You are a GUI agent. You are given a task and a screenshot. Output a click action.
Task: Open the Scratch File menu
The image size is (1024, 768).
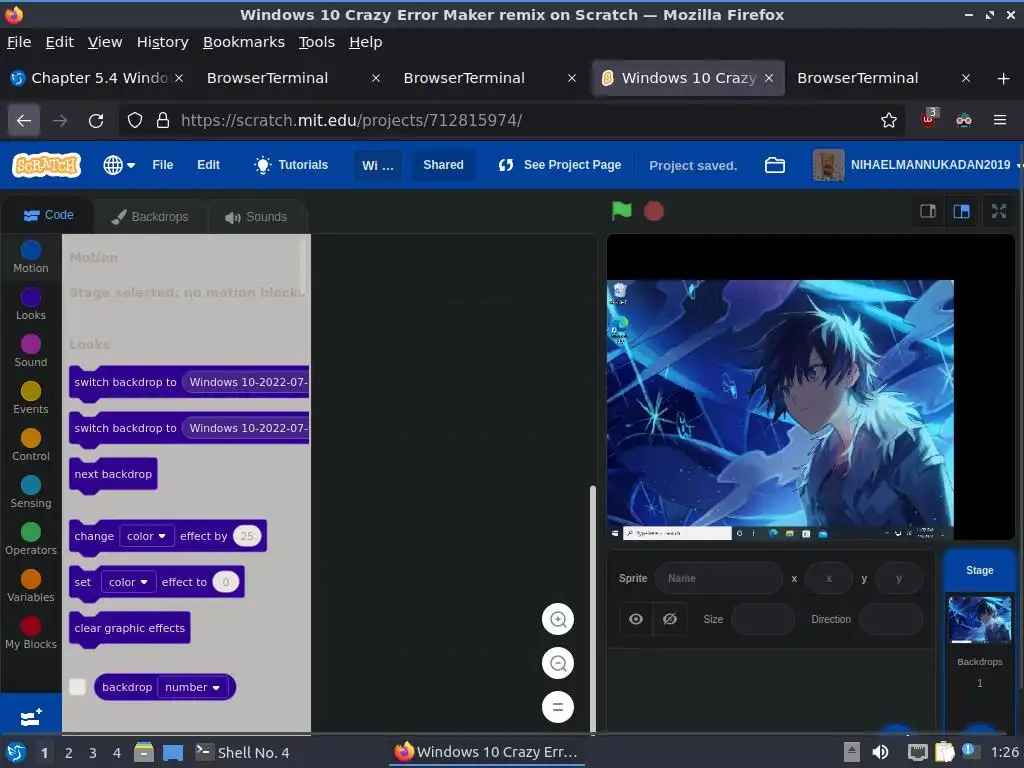coord(163,165)
